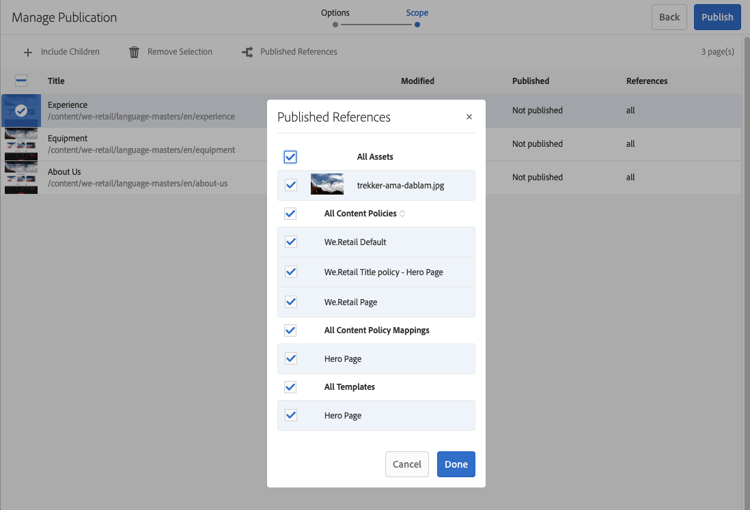The image size is (750, 510).
Task: Click the /content/we-retail/language-masters/en/about-us path
Action: [x=137, y=184]
